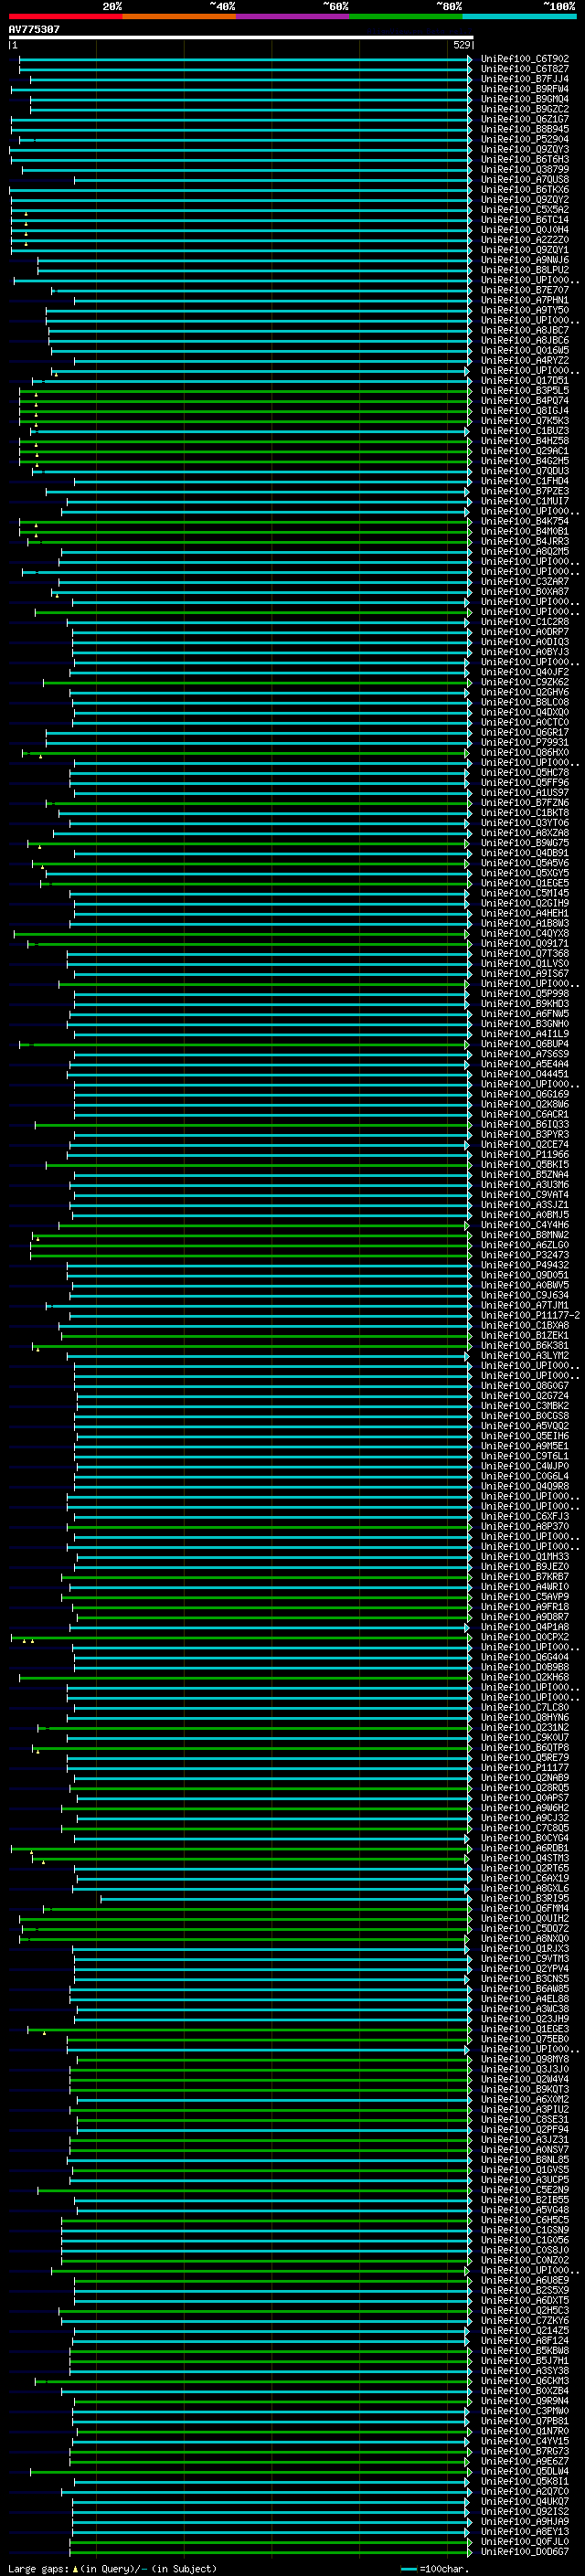The image size is (585, 2576).
Task: Select the UniRef100_C4Y4H6 label
Action: (524, 1224)
